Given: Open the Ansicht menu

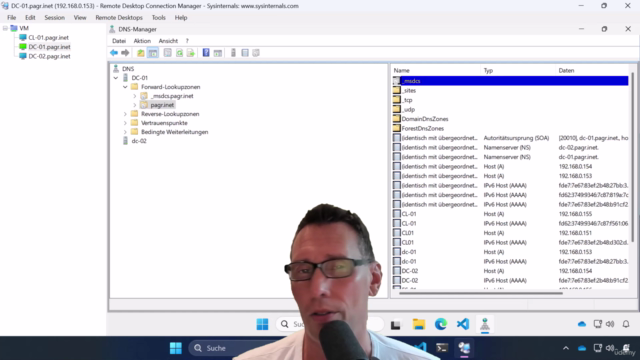Looking at the screenshot, I should [168, 41].
